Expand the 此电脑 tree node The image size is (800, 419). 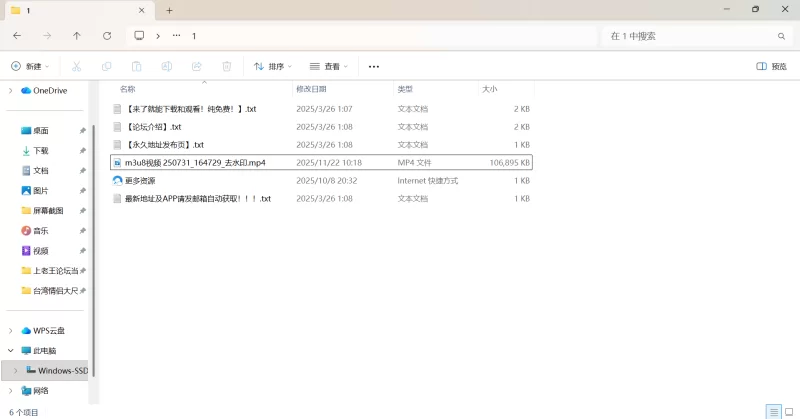[10, 351]
